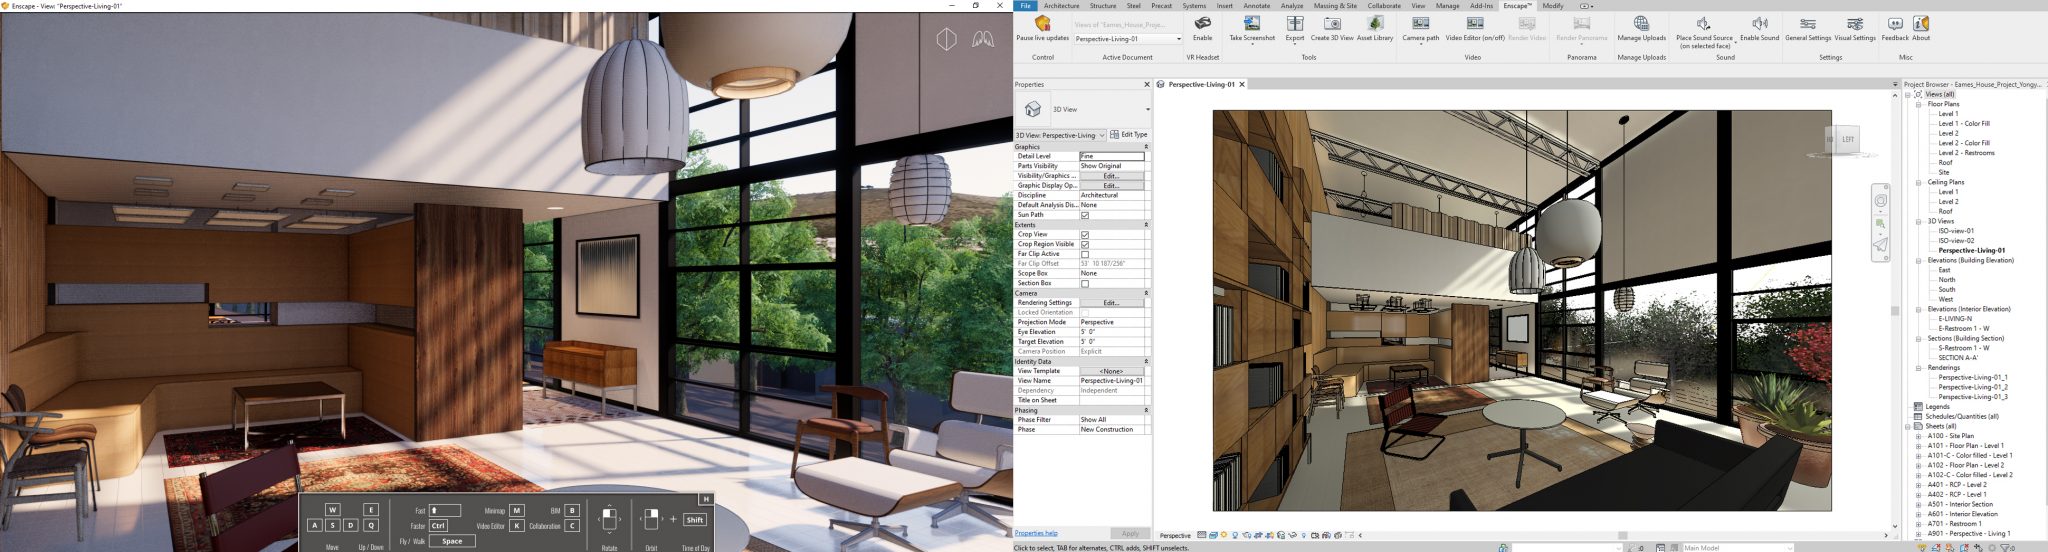Click Edit button for Graphic Display Options
Image resolution: width=2048 pixels, height=552 pixels.
click(1111, 186)
